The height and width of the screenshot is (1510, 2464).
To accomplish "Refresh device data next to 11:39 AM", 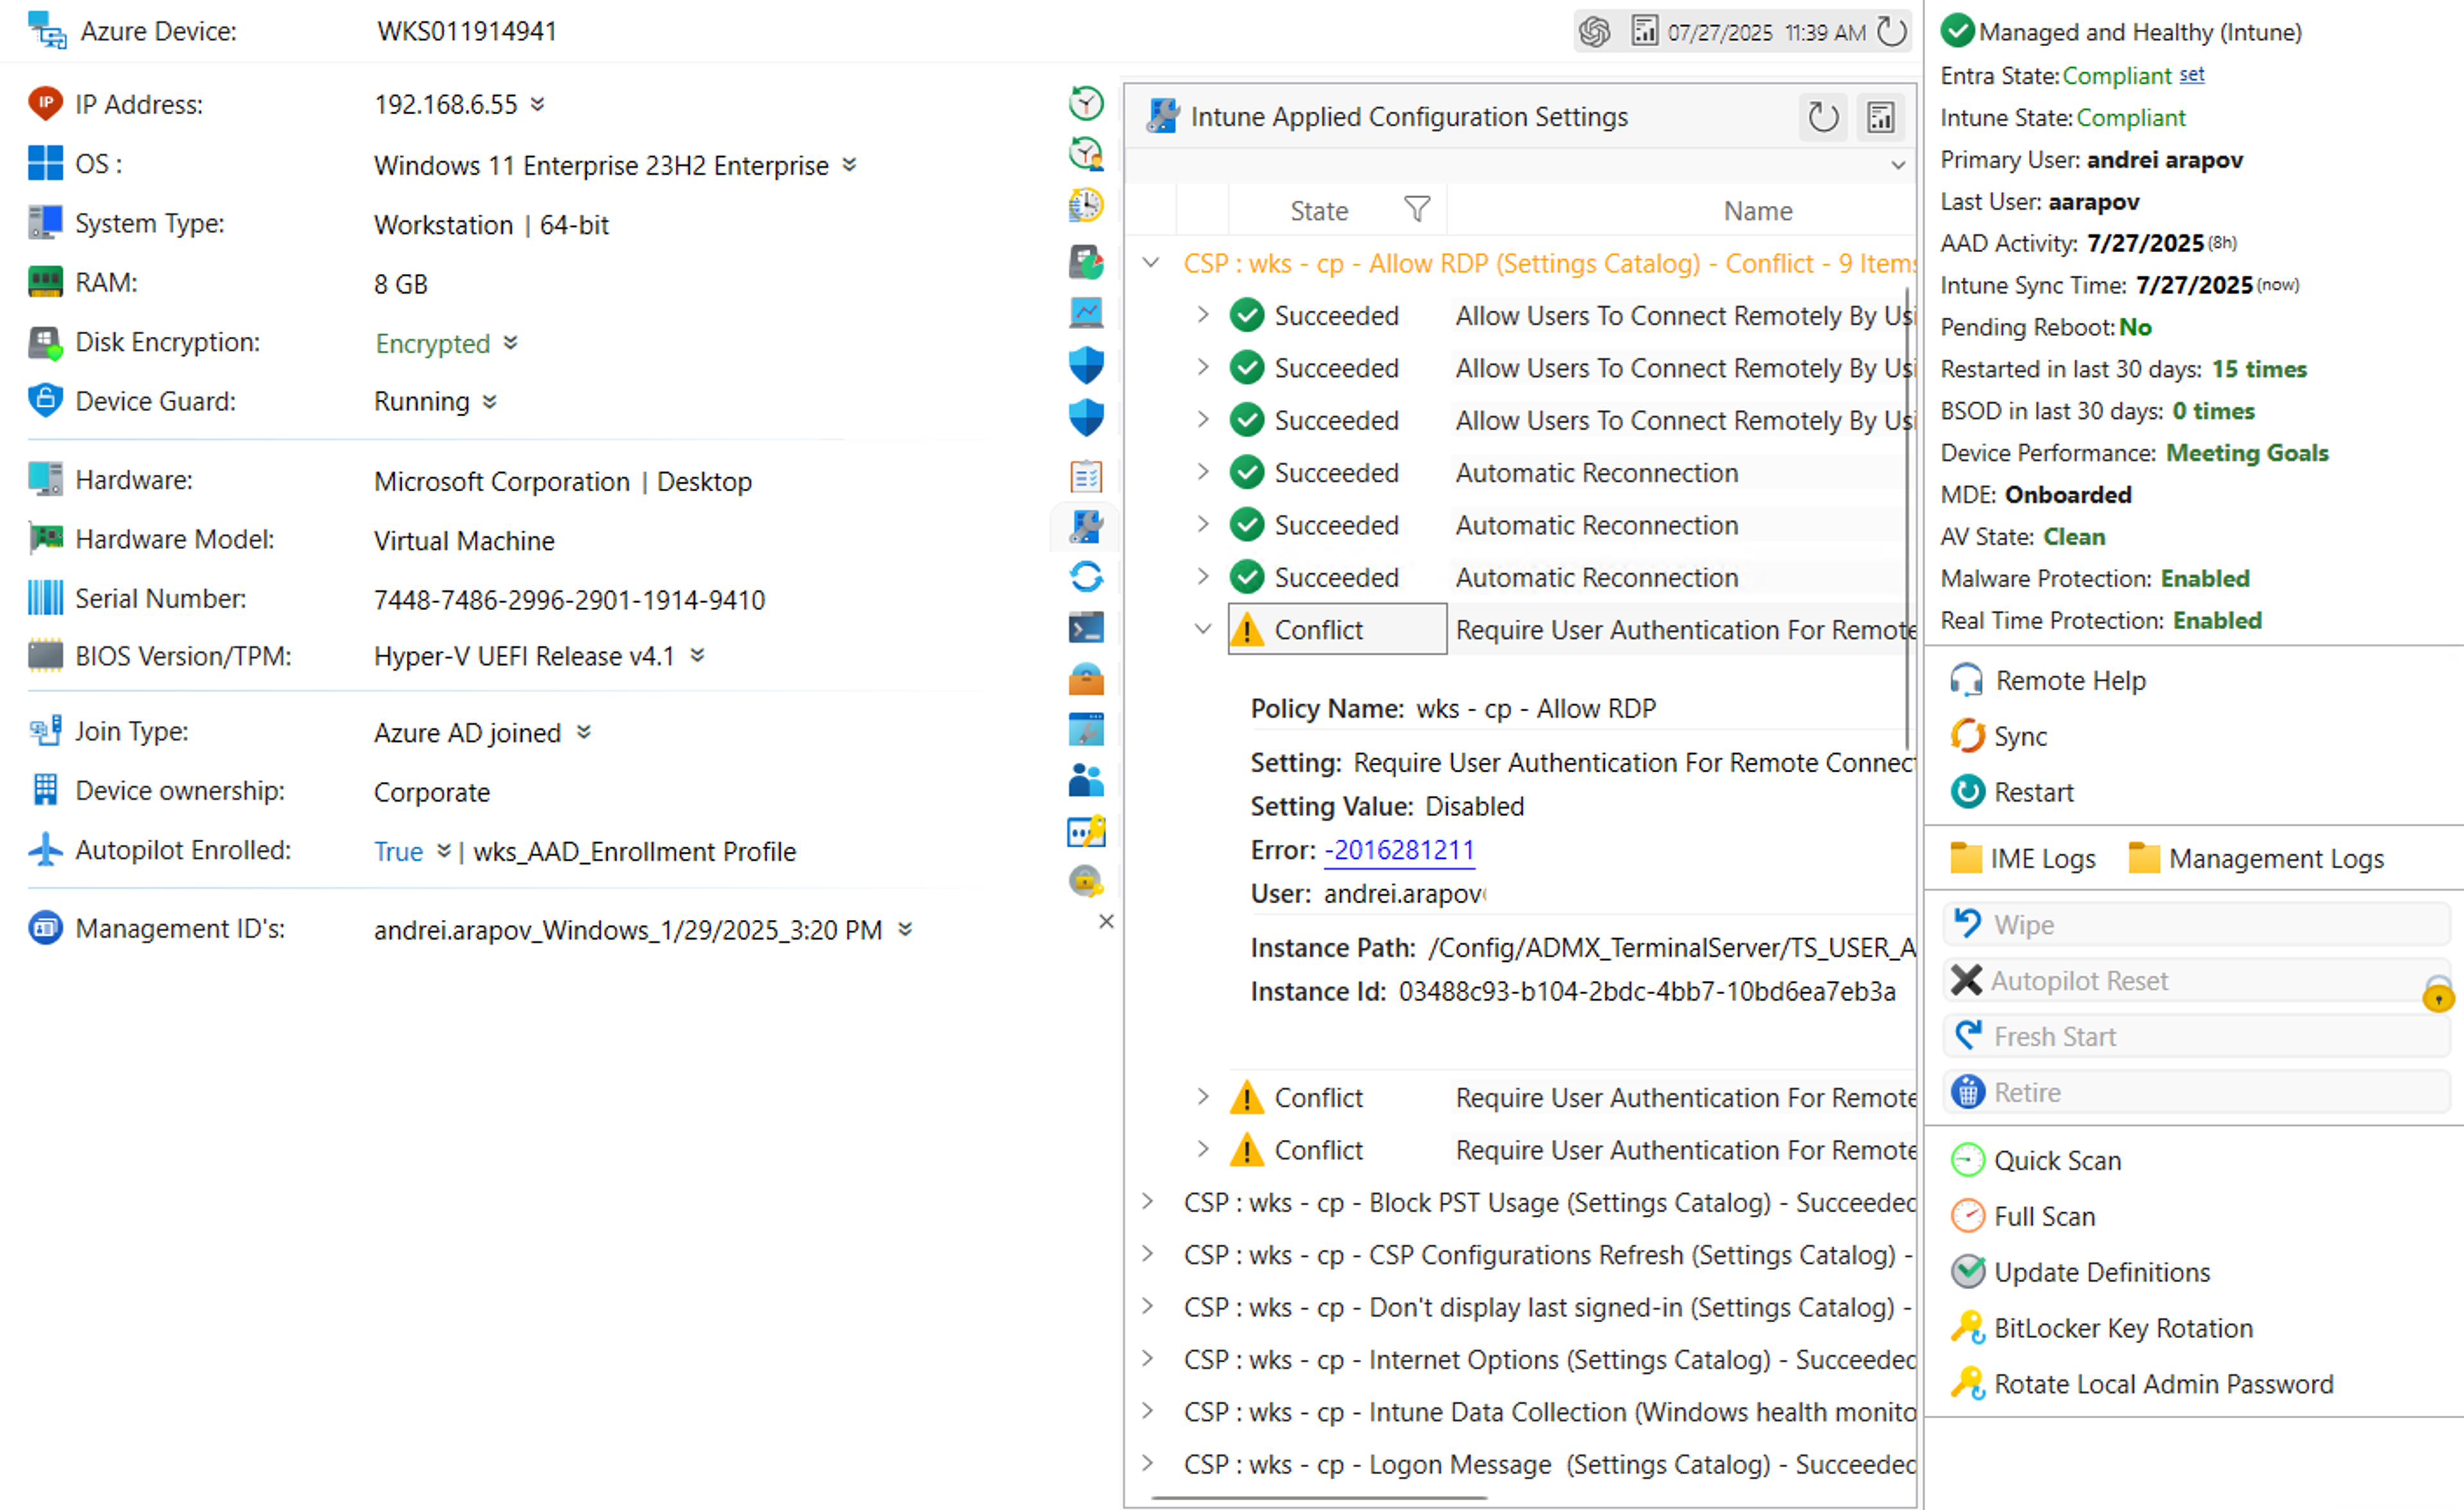I will [x=1891, y=32].
